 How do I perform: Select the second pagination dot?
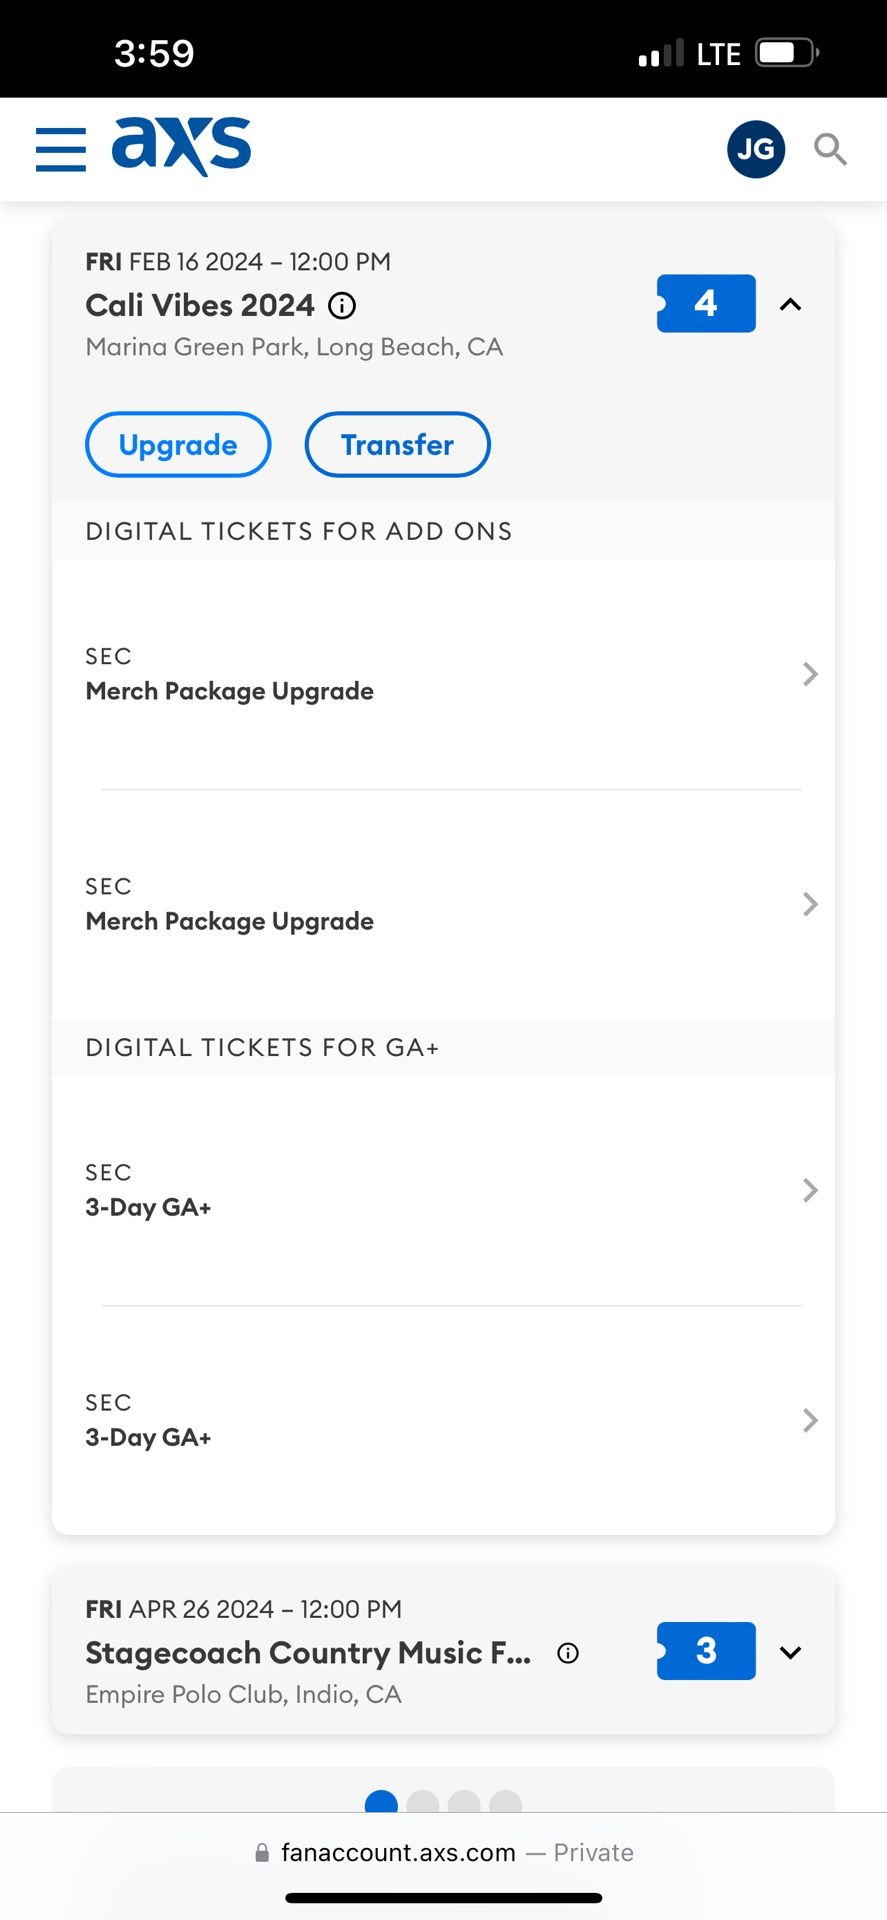(x=423, y=1803)
